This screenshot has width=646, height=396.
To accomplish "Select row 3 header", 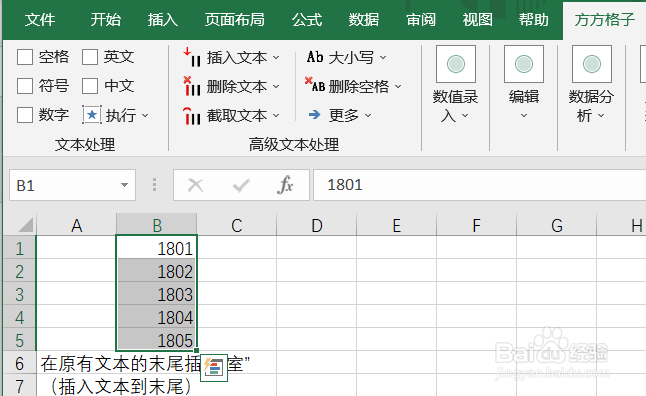I will (x=19, y=294).
